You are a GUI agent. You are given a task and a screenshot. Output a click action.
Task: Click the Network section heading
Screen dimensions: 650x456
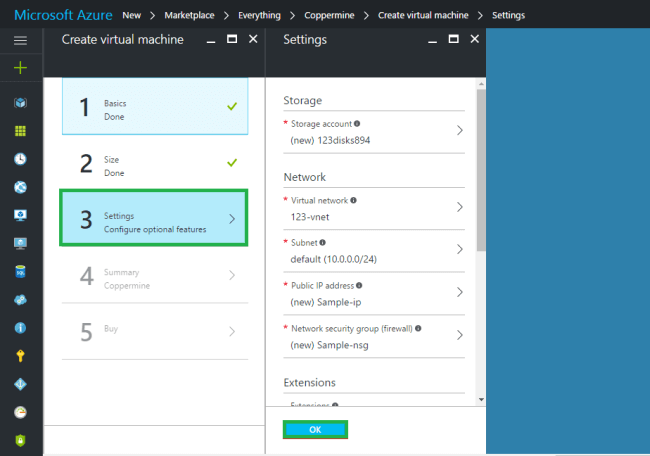[x=305, y=177]
